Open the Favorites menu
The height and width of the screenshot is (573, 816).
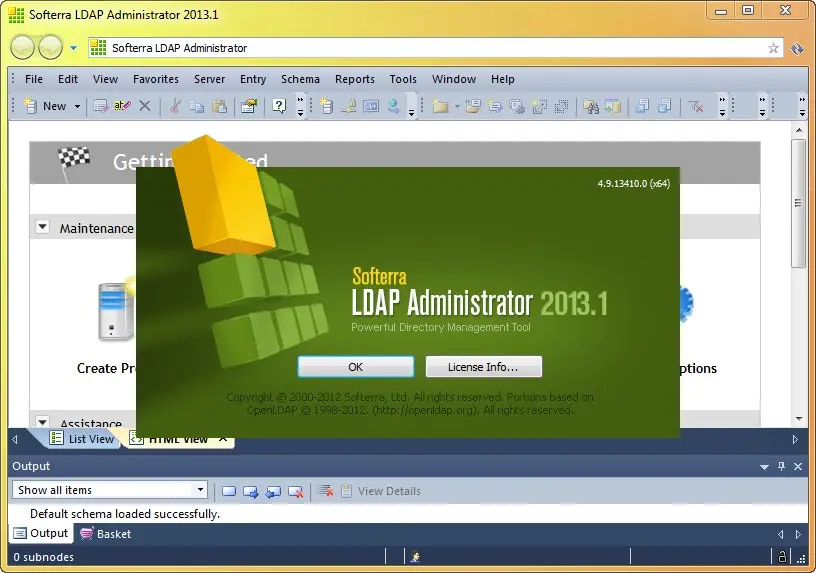coord(156,79)
